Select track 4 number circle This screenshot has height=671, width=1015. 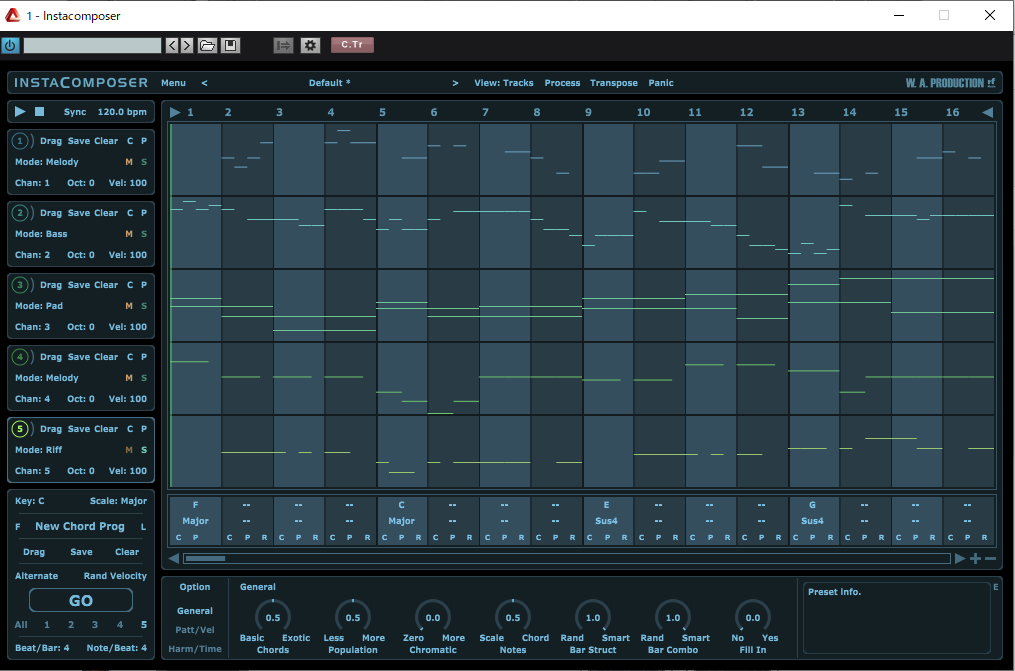click(x=20, y=357)
